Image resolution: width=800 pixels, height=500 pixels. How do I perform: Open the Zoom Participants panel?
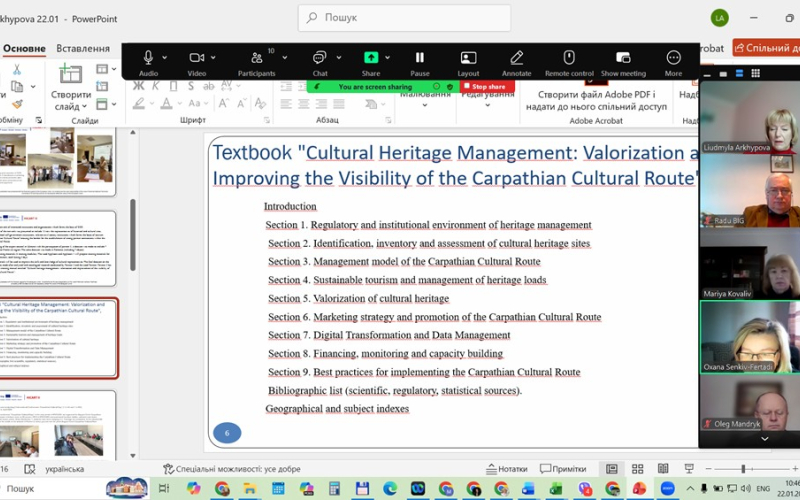point(256,58)
